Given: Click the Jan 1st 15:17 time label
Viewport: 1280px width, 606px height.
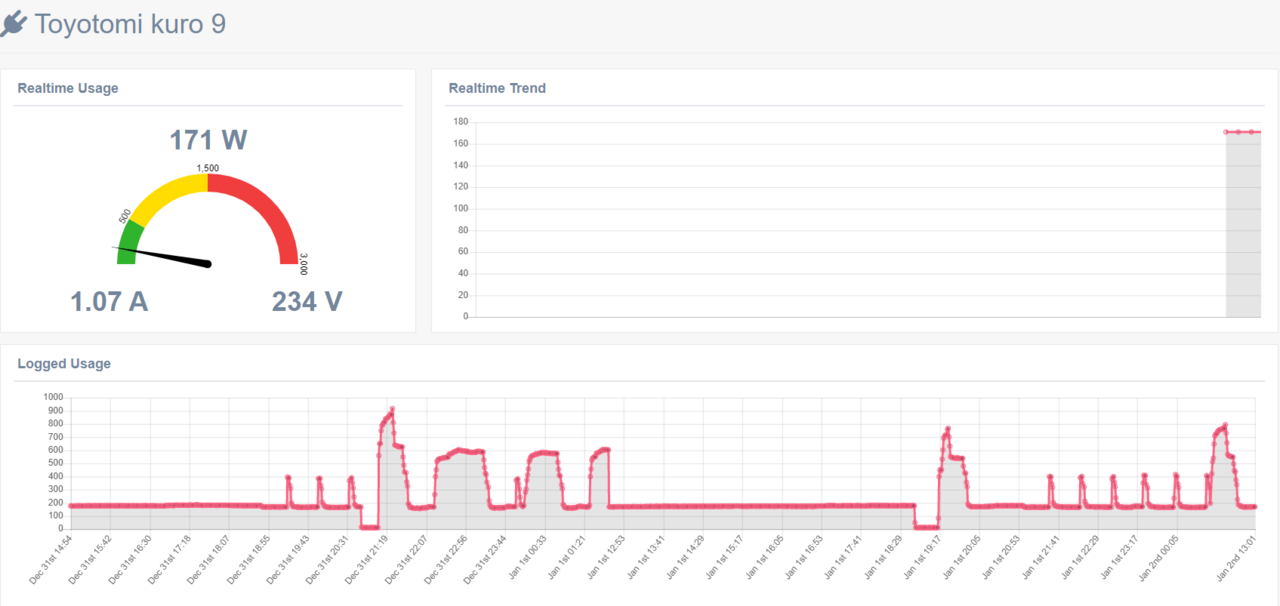Looking at the screenshot, I should pyautogui.click(x=722, y=556).
